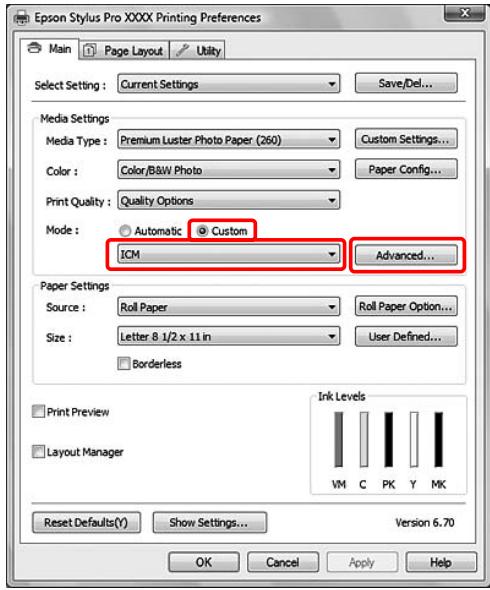
Task: Switch to the Main tab
Action: (49, 49)
